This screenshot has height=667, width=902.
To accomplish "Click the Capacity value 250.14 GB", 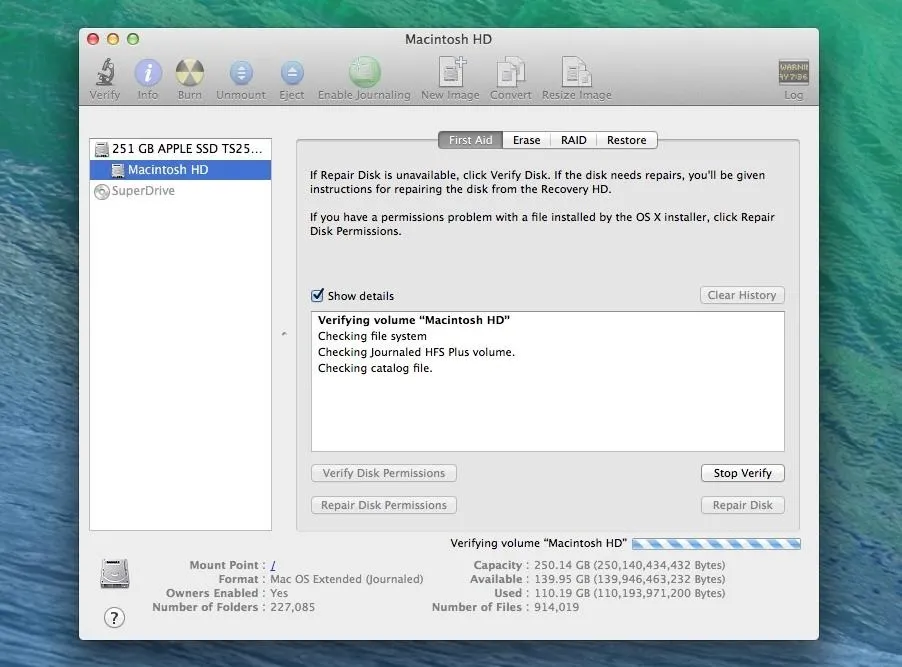I will click(629, 565).
